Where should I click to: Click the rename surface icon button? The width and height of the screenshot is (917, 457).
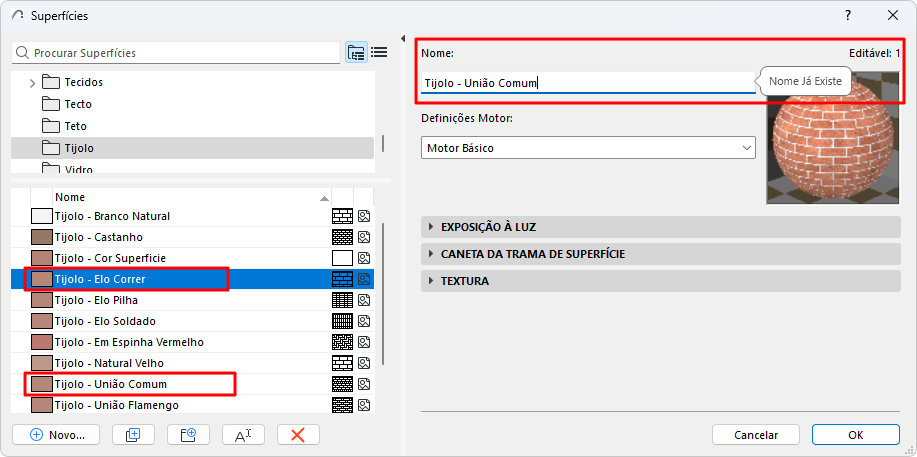coord(242,435)
